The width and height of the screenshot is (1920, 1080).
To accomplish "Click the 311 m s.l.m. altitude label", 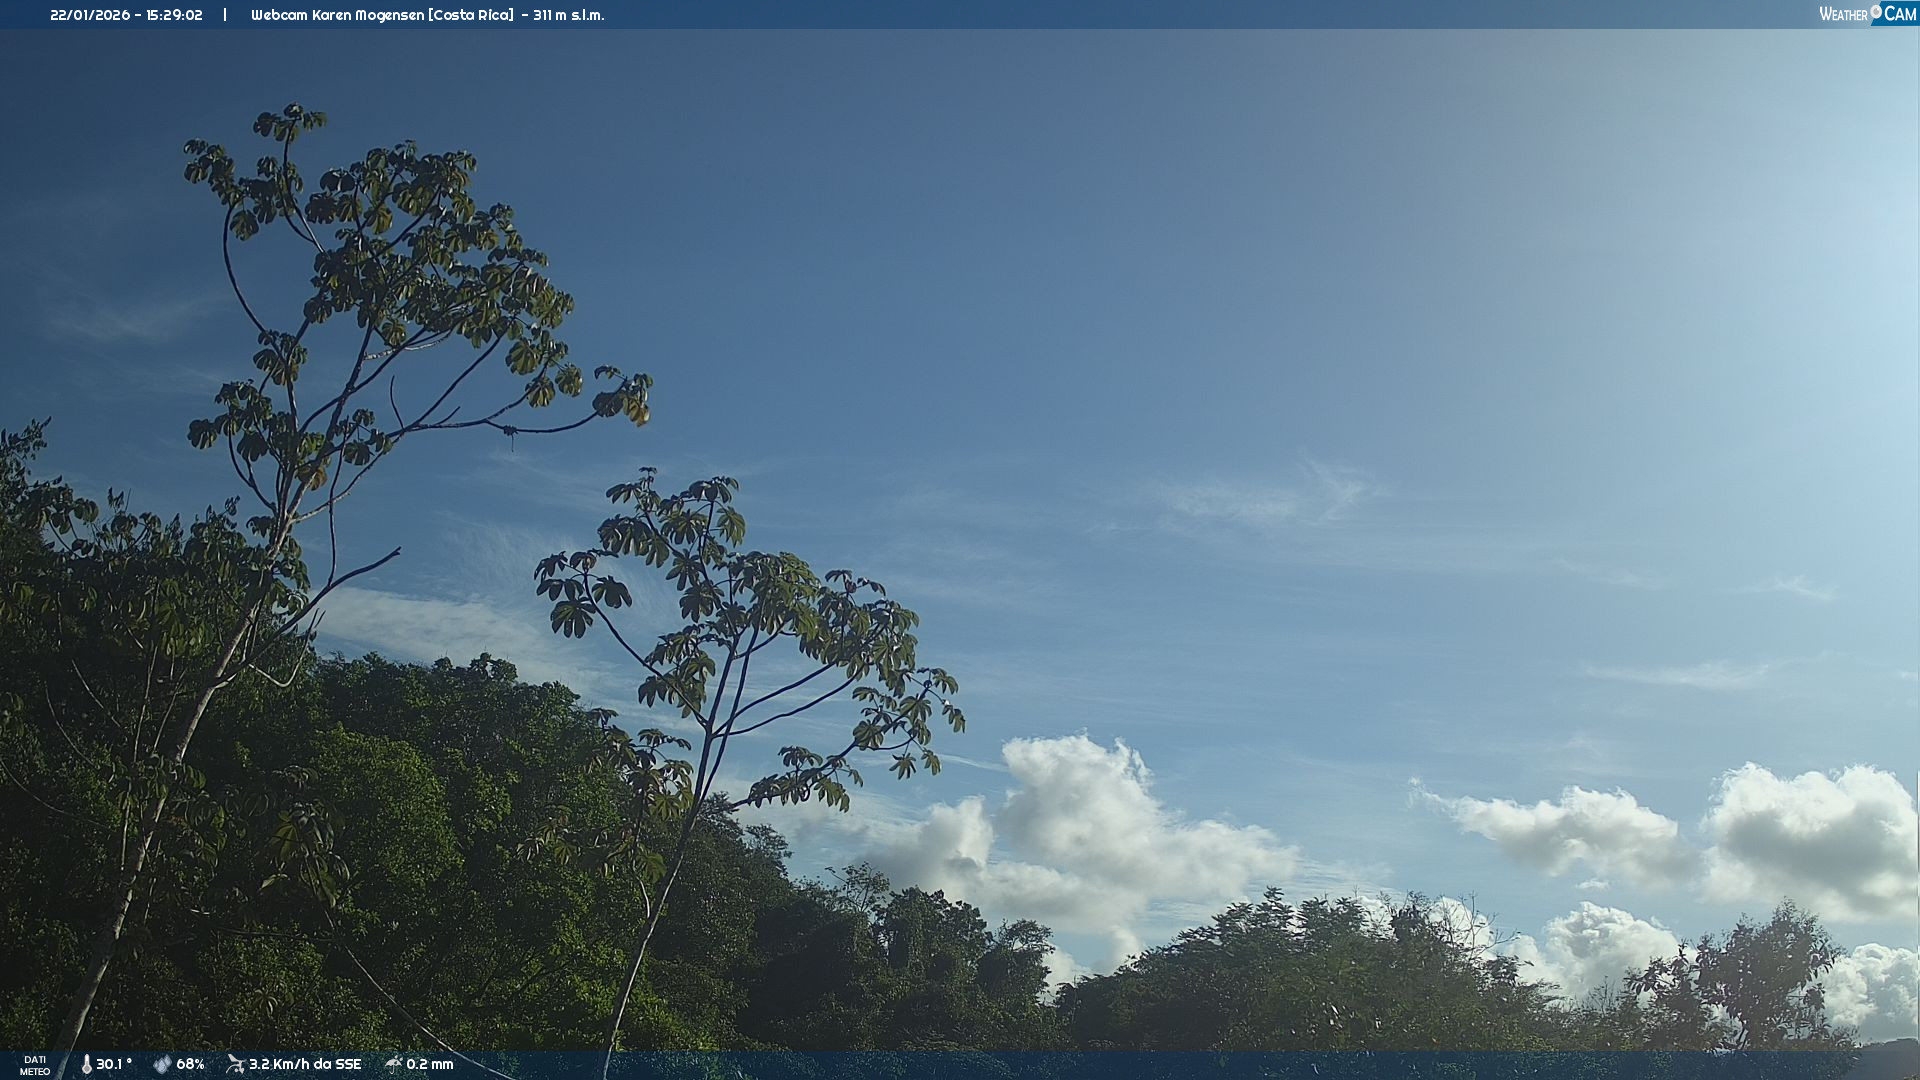I will 568,15.
